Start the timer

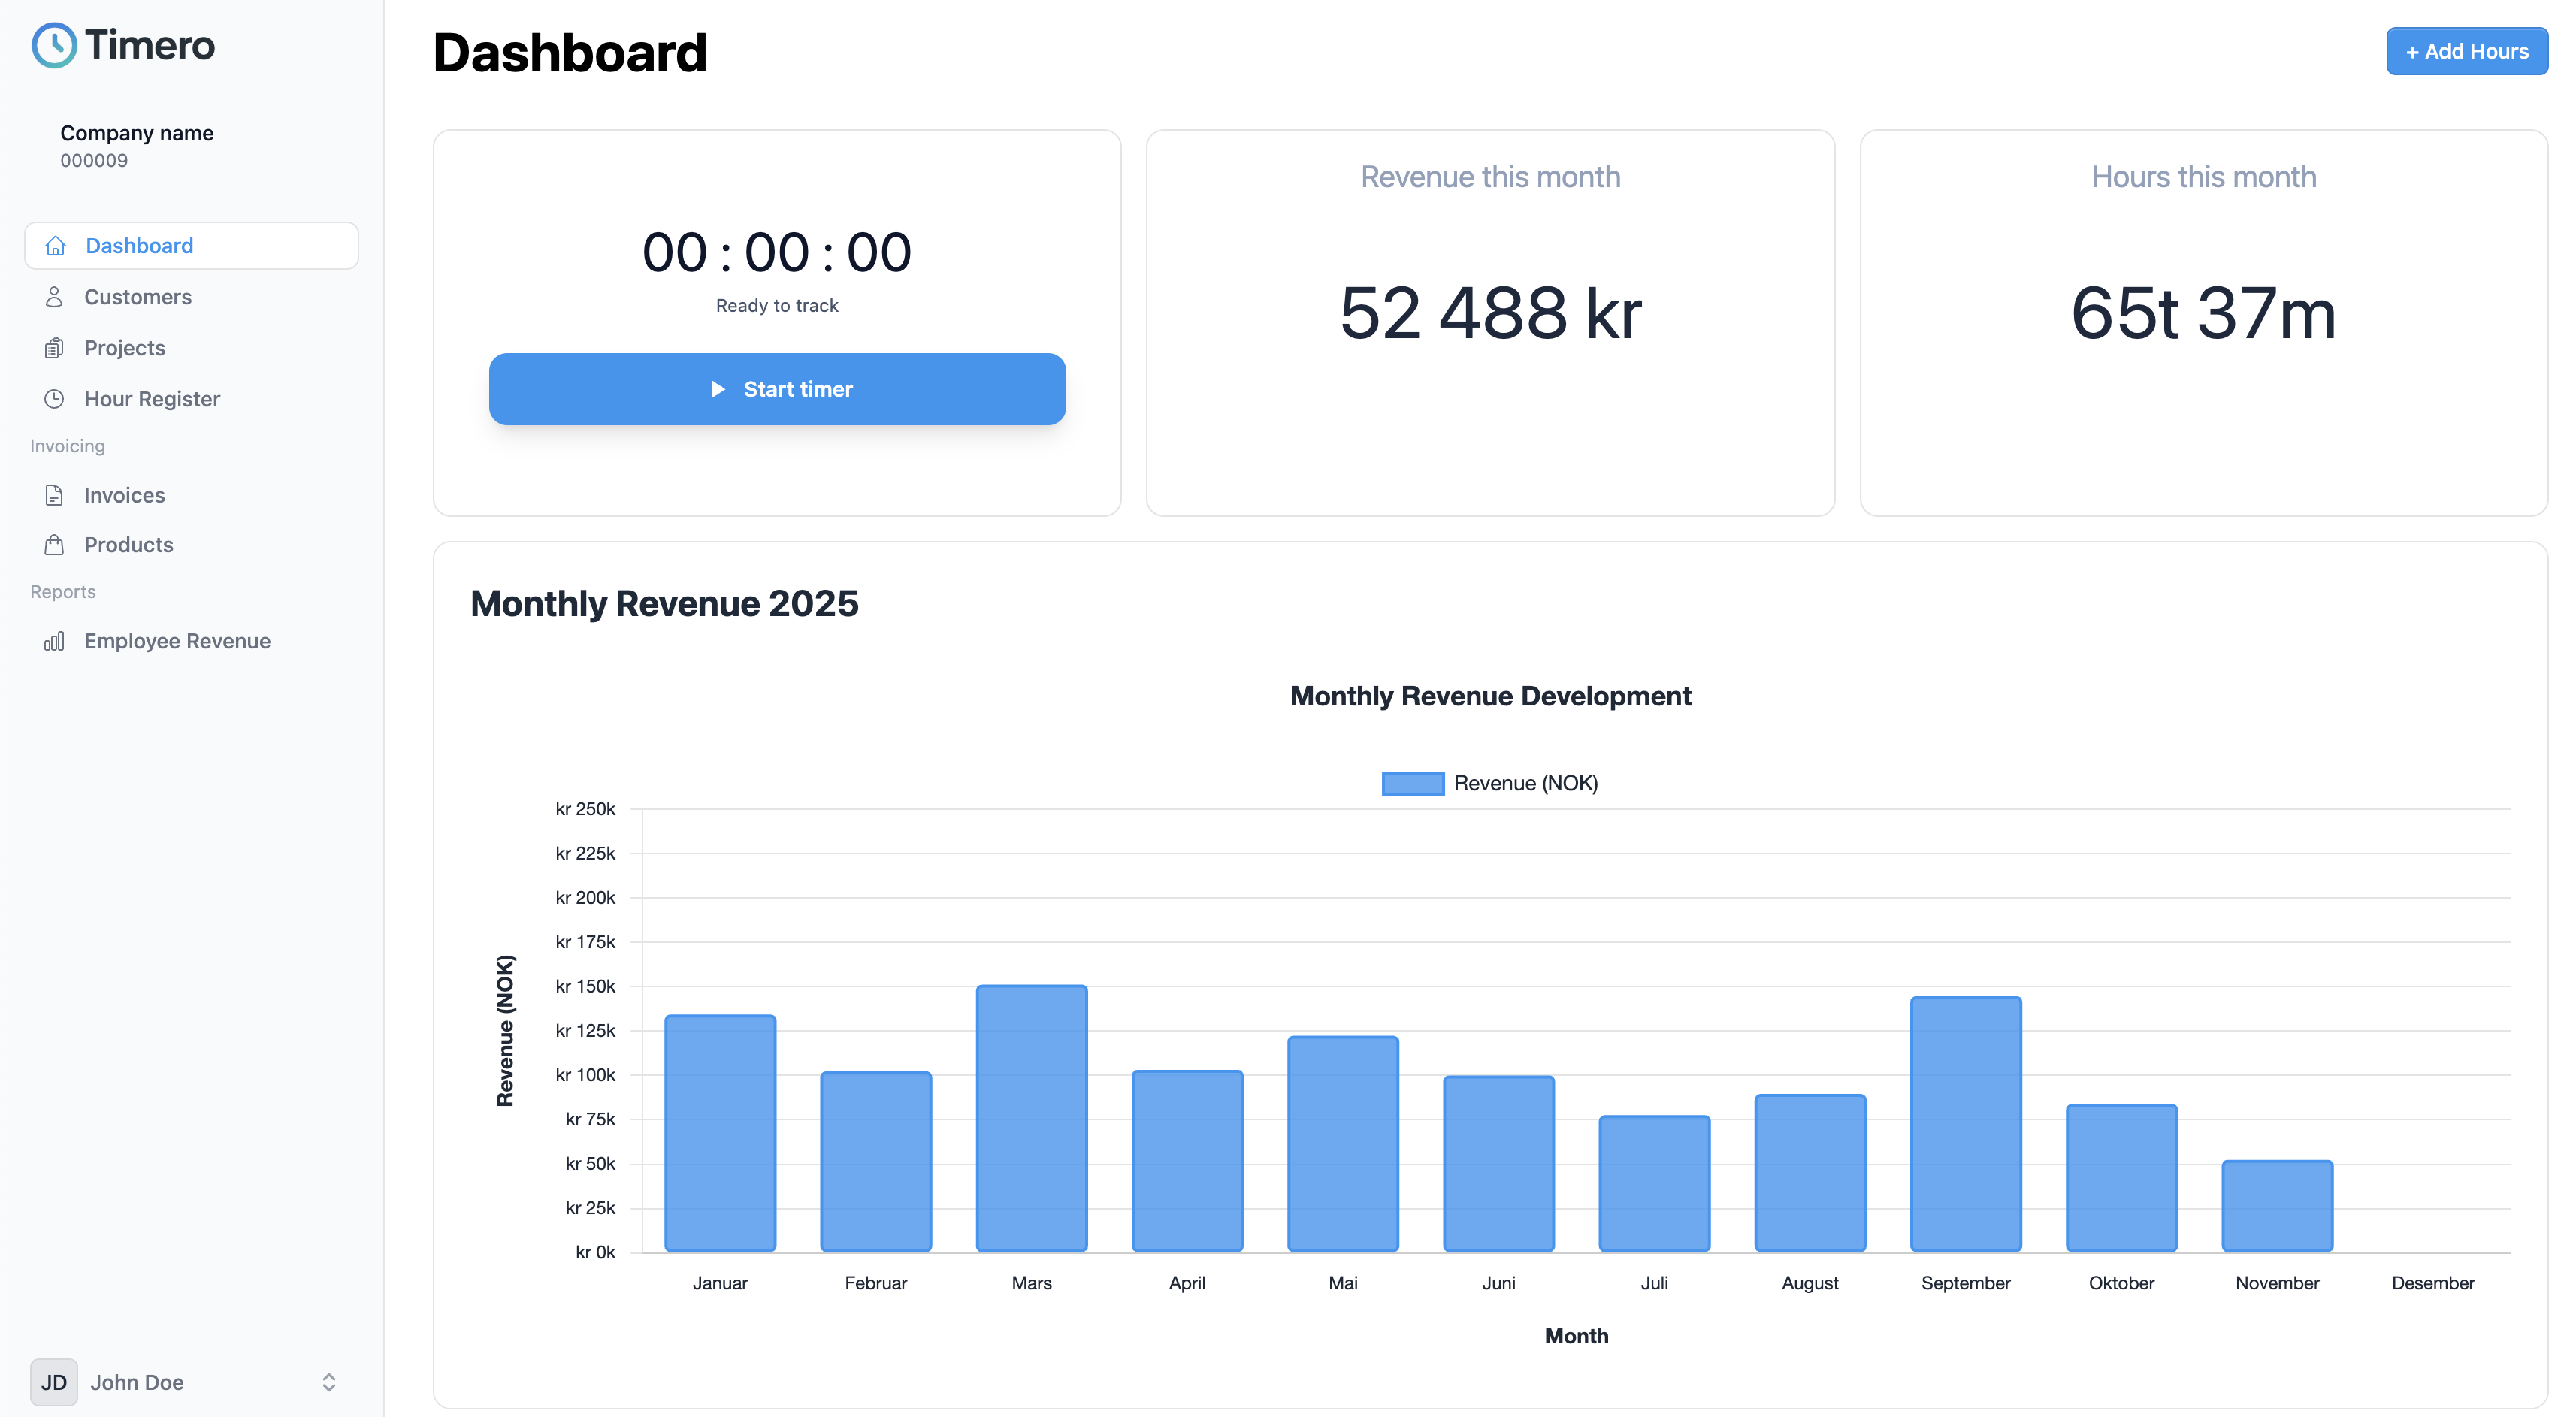pos(777,389)
